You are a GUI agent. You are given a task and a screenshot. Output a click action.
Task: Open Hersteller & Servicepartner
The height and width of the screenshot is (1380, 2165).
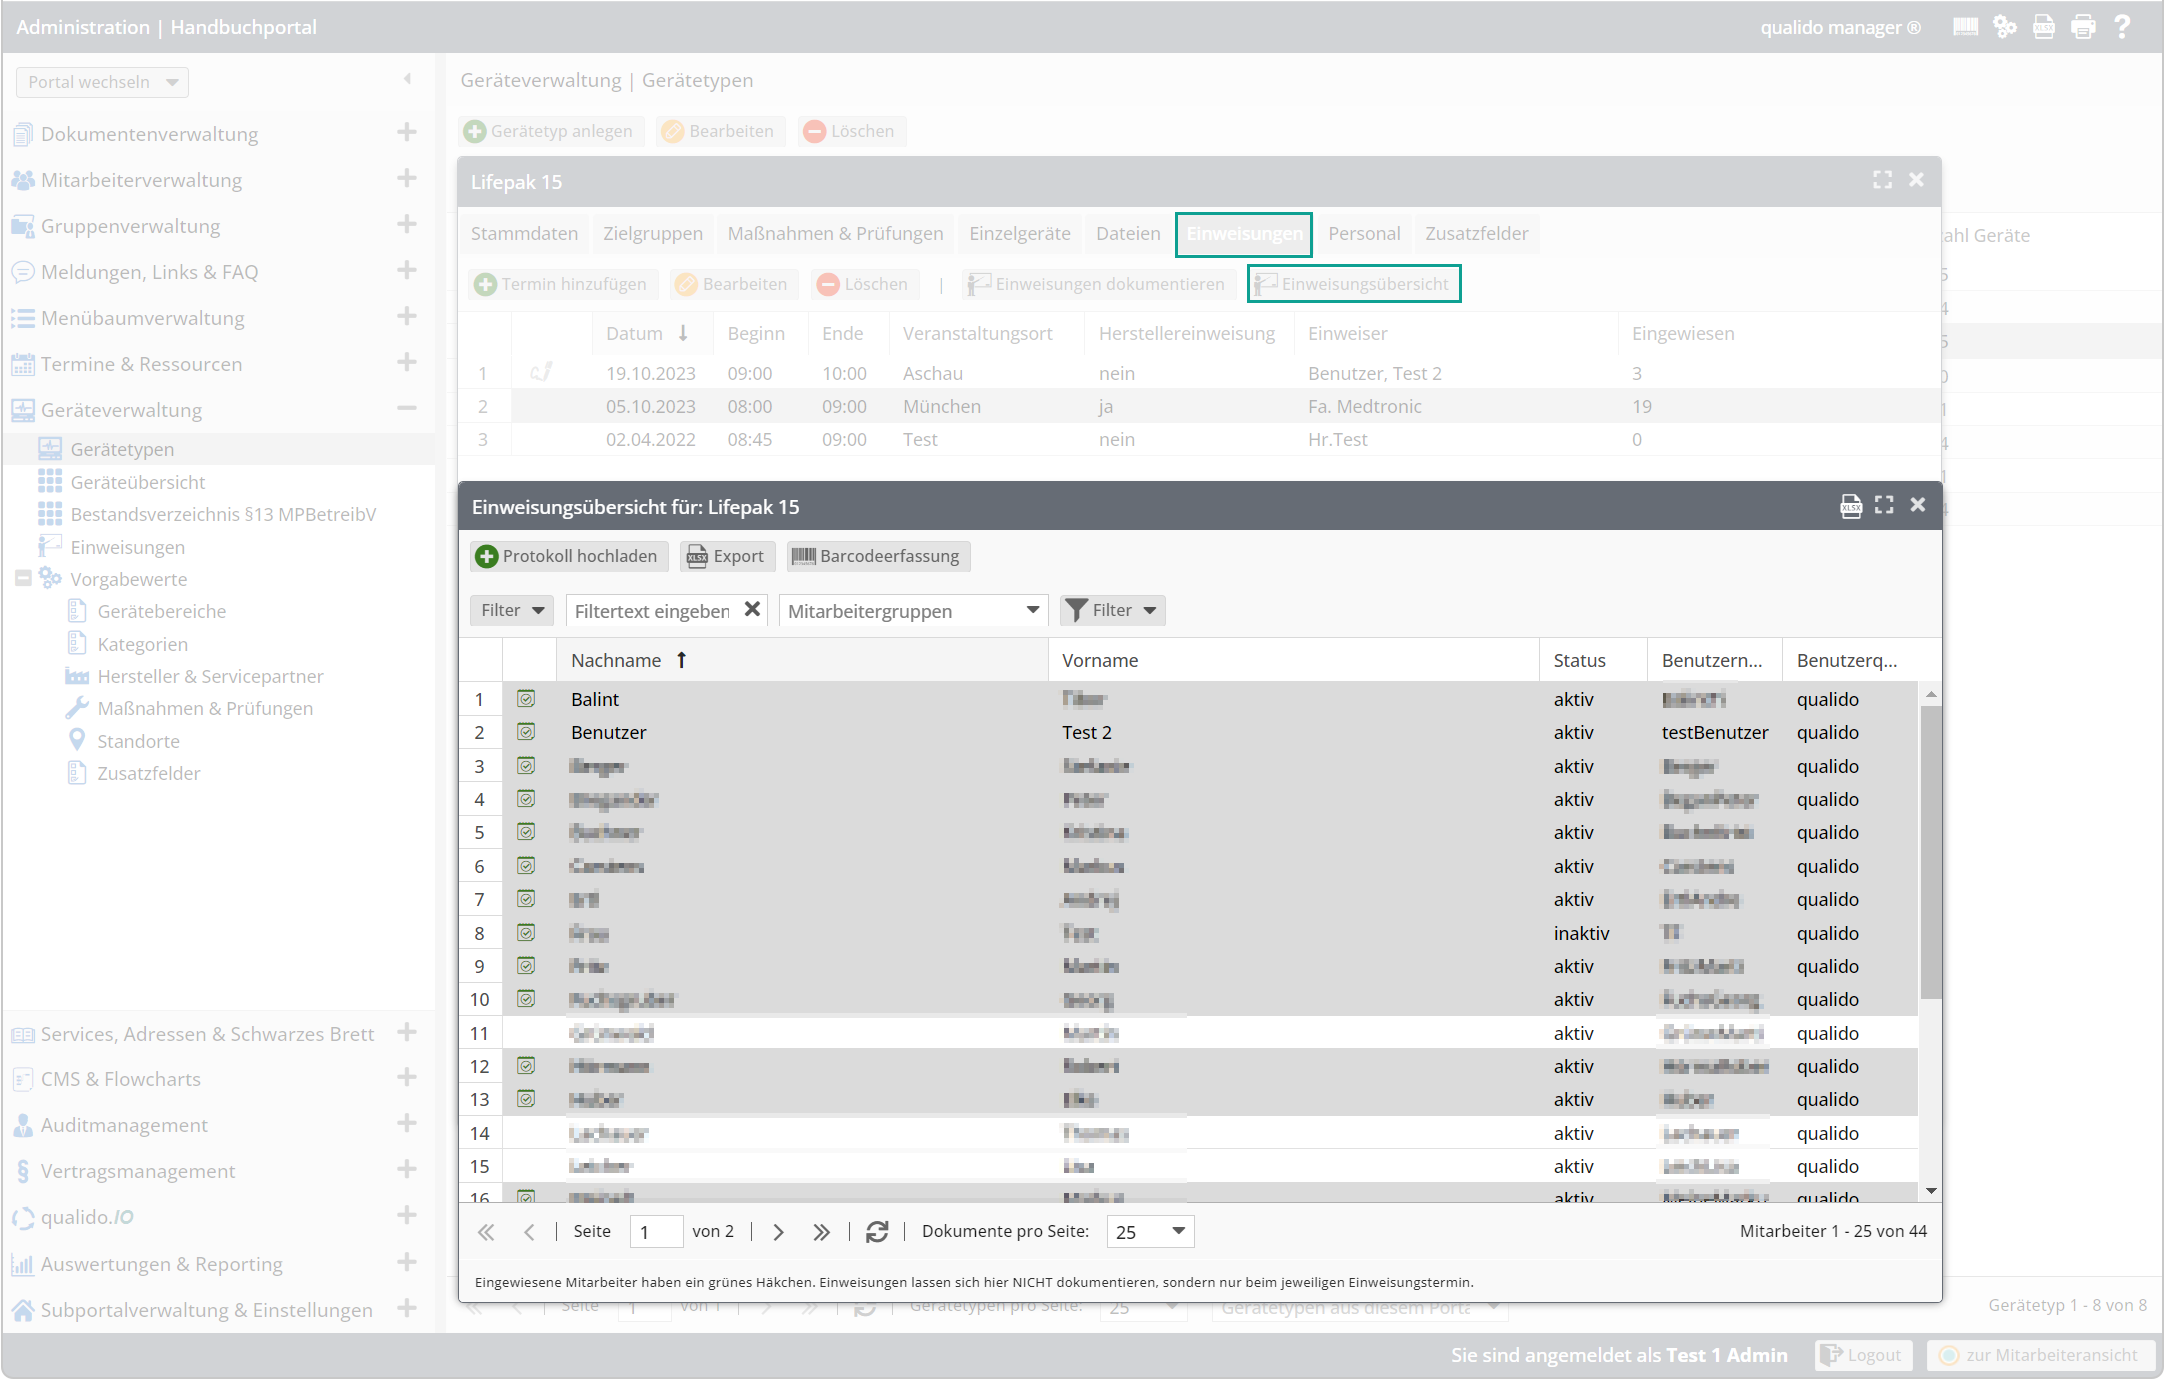tap(210, 676)
